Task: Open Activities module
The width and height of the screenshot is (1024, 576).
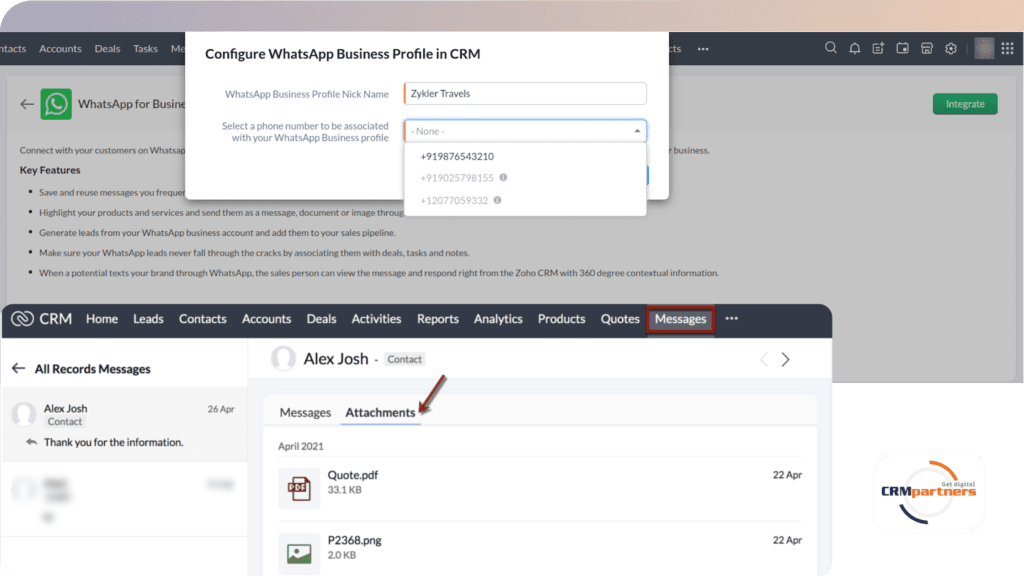Action: (376, 319)
